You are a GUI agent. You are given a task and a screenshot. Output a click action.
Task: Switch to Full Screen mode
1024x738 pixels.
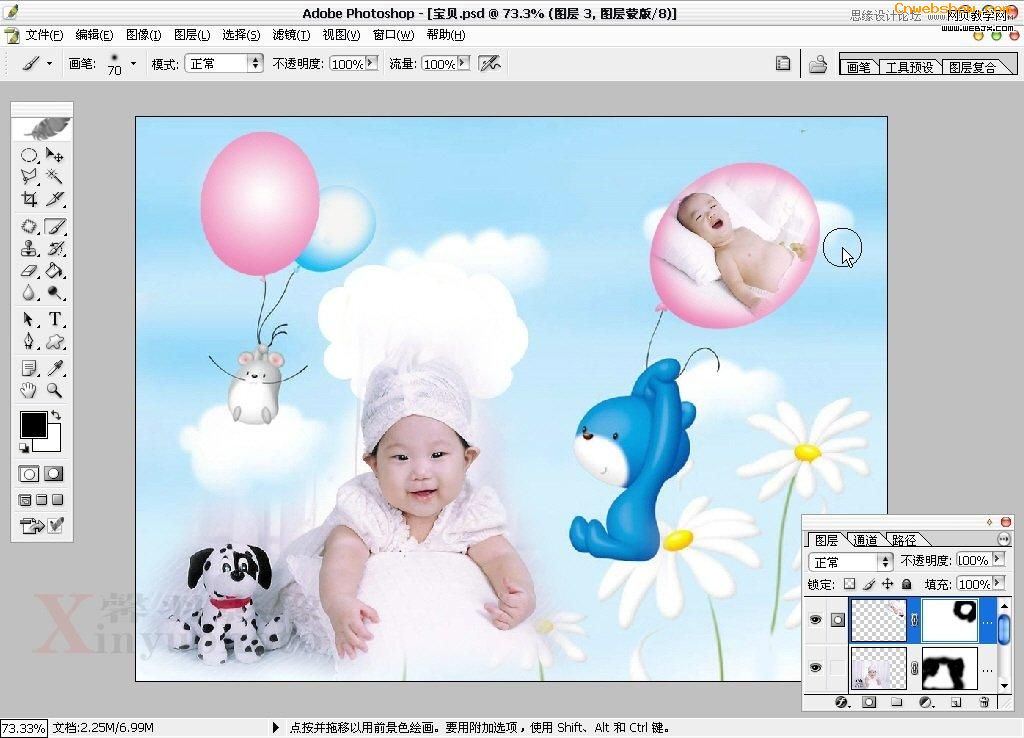tap(57, 500)
